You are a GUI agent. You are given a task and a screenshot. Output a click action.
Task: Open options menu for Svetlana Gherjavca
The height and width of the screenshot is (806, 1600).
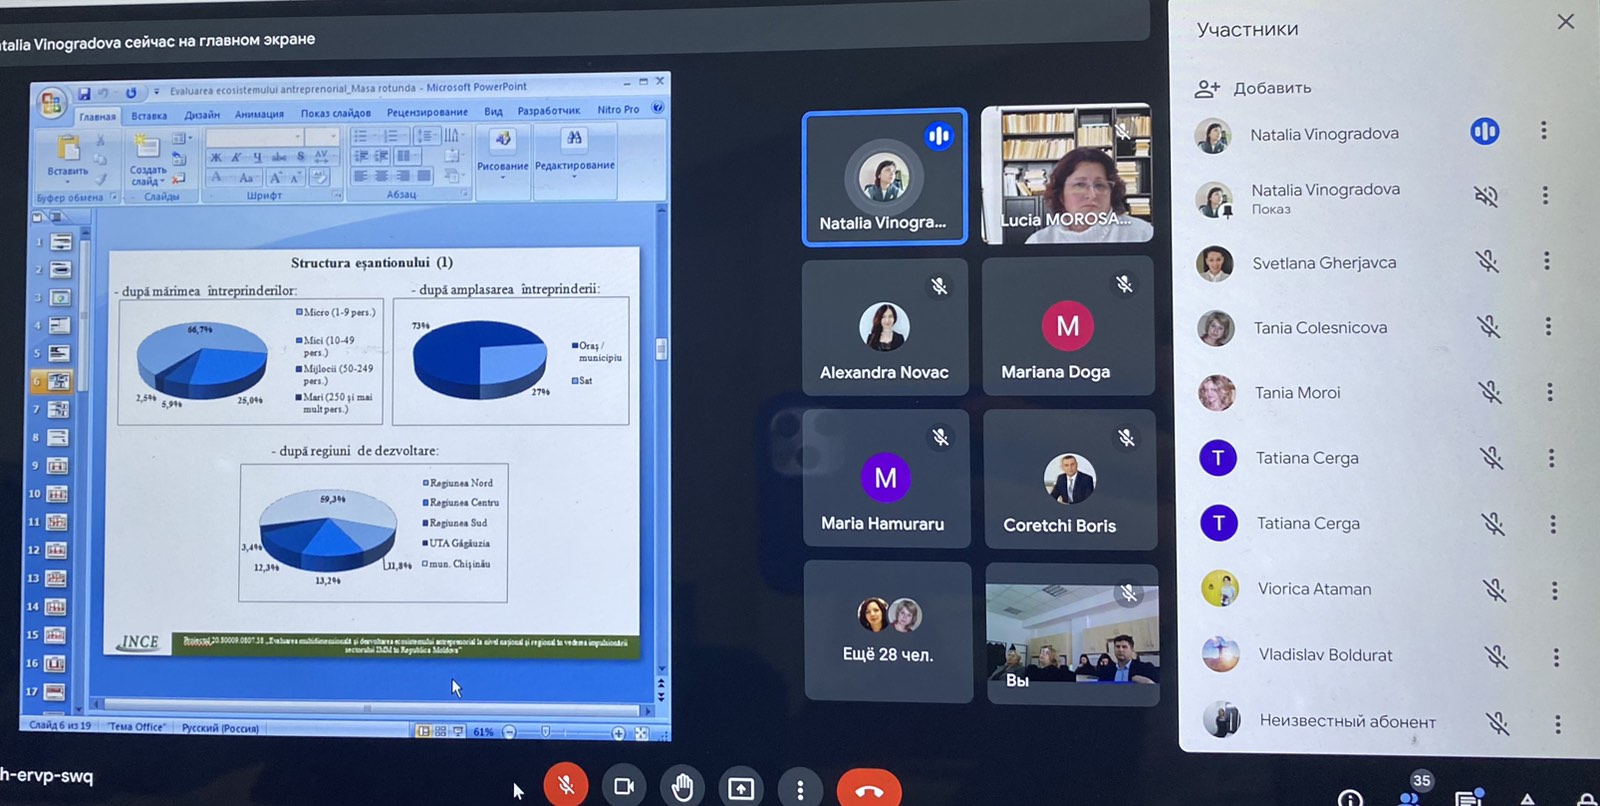coord(1546,261)
